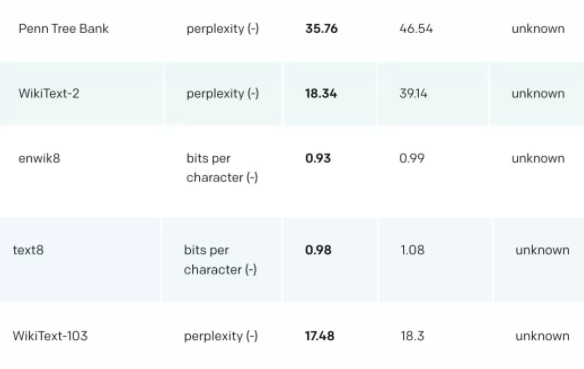The width and height of the screenshot is (584, 369).
Task: Select the enwik8 dataset label
Action: [39, 158]
